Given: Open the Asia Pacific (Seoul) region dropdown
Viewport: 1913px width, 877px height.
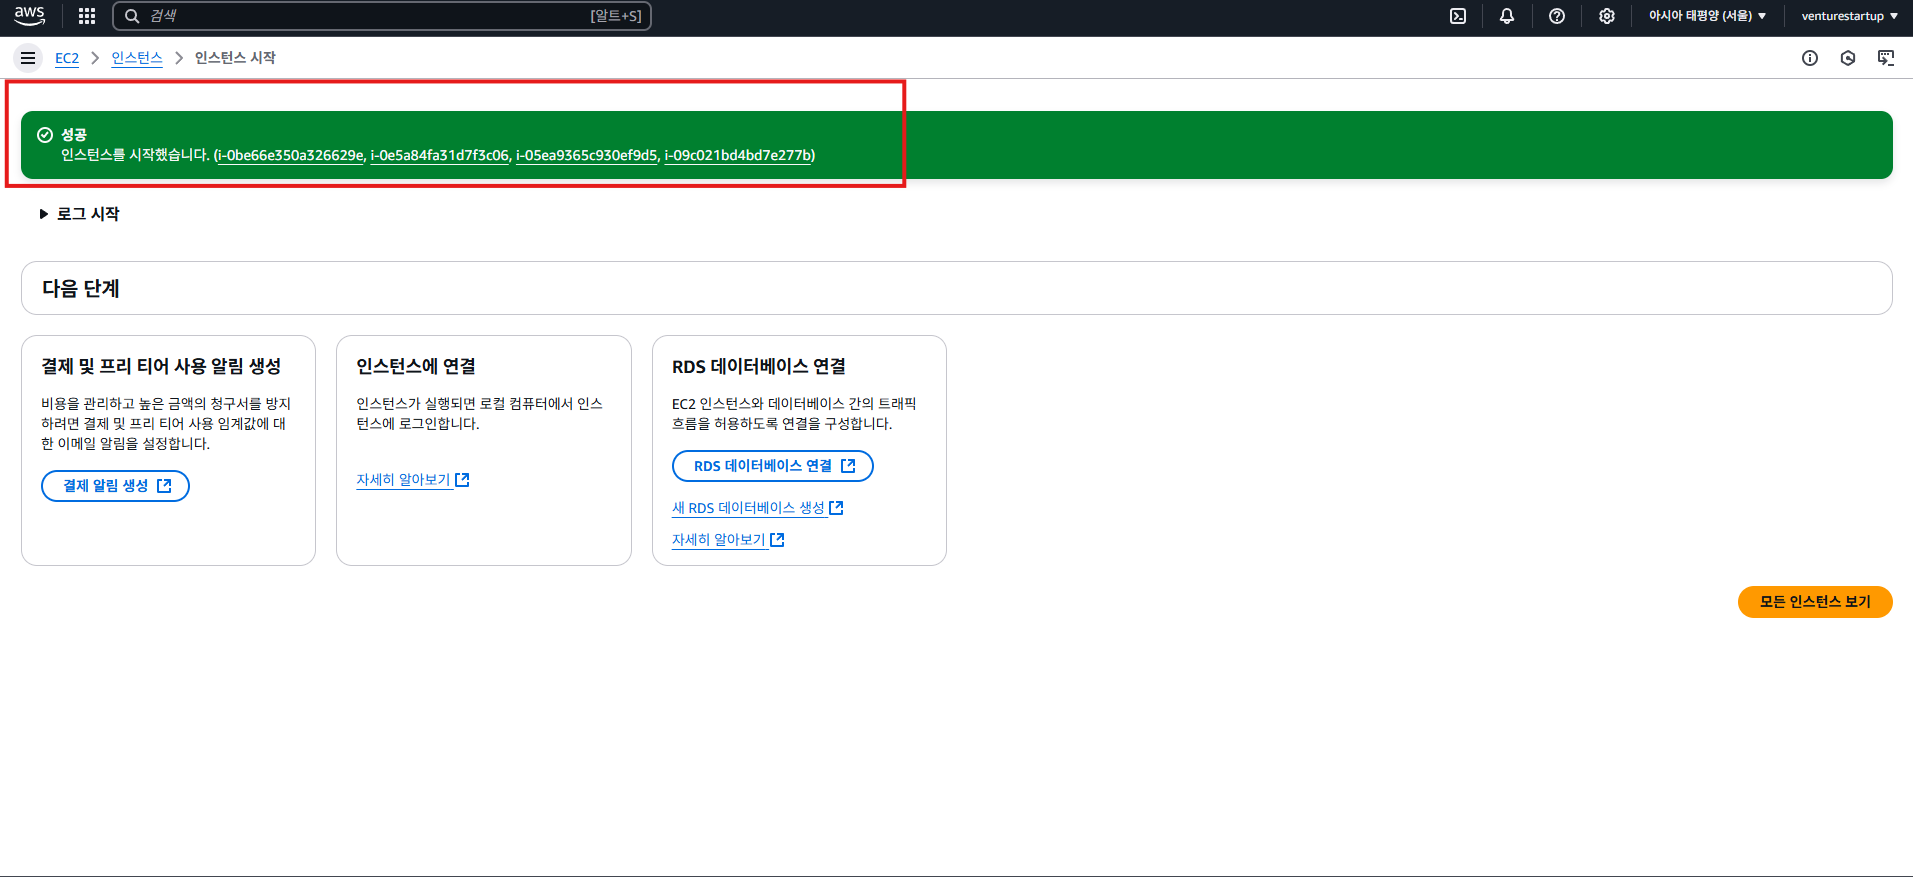Looking at the screenshot, I should tap(1707, 16).
